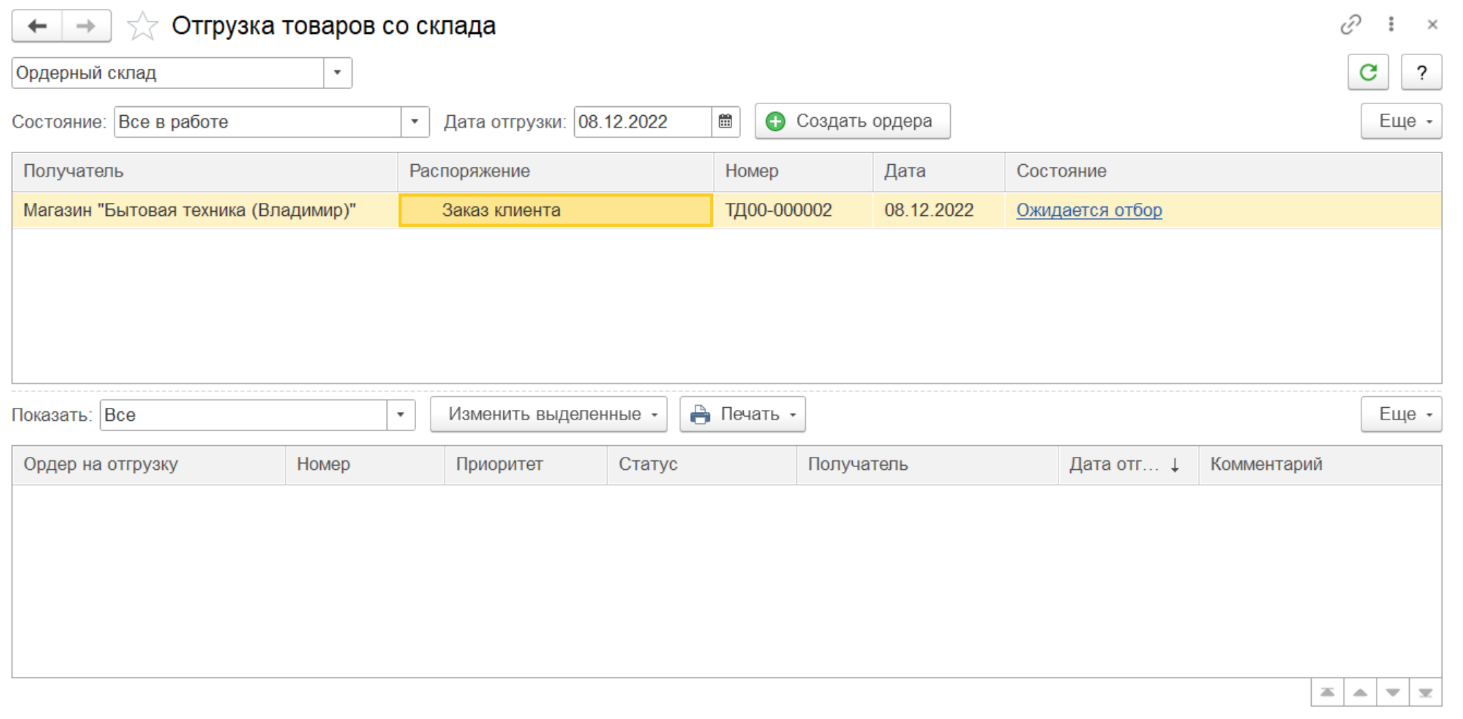Open help with the question mark button

(1421, 72)
